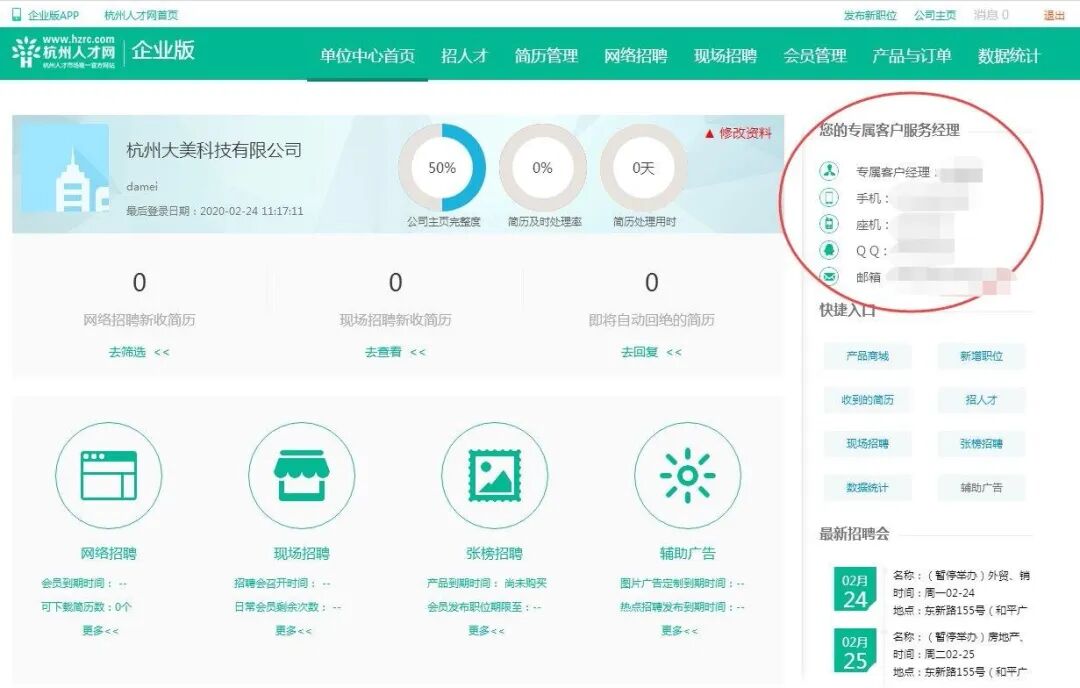Expand 更多<< under 网络招聘
The width and height of the screenshot is (1080, 688).
tap(101, 630)
